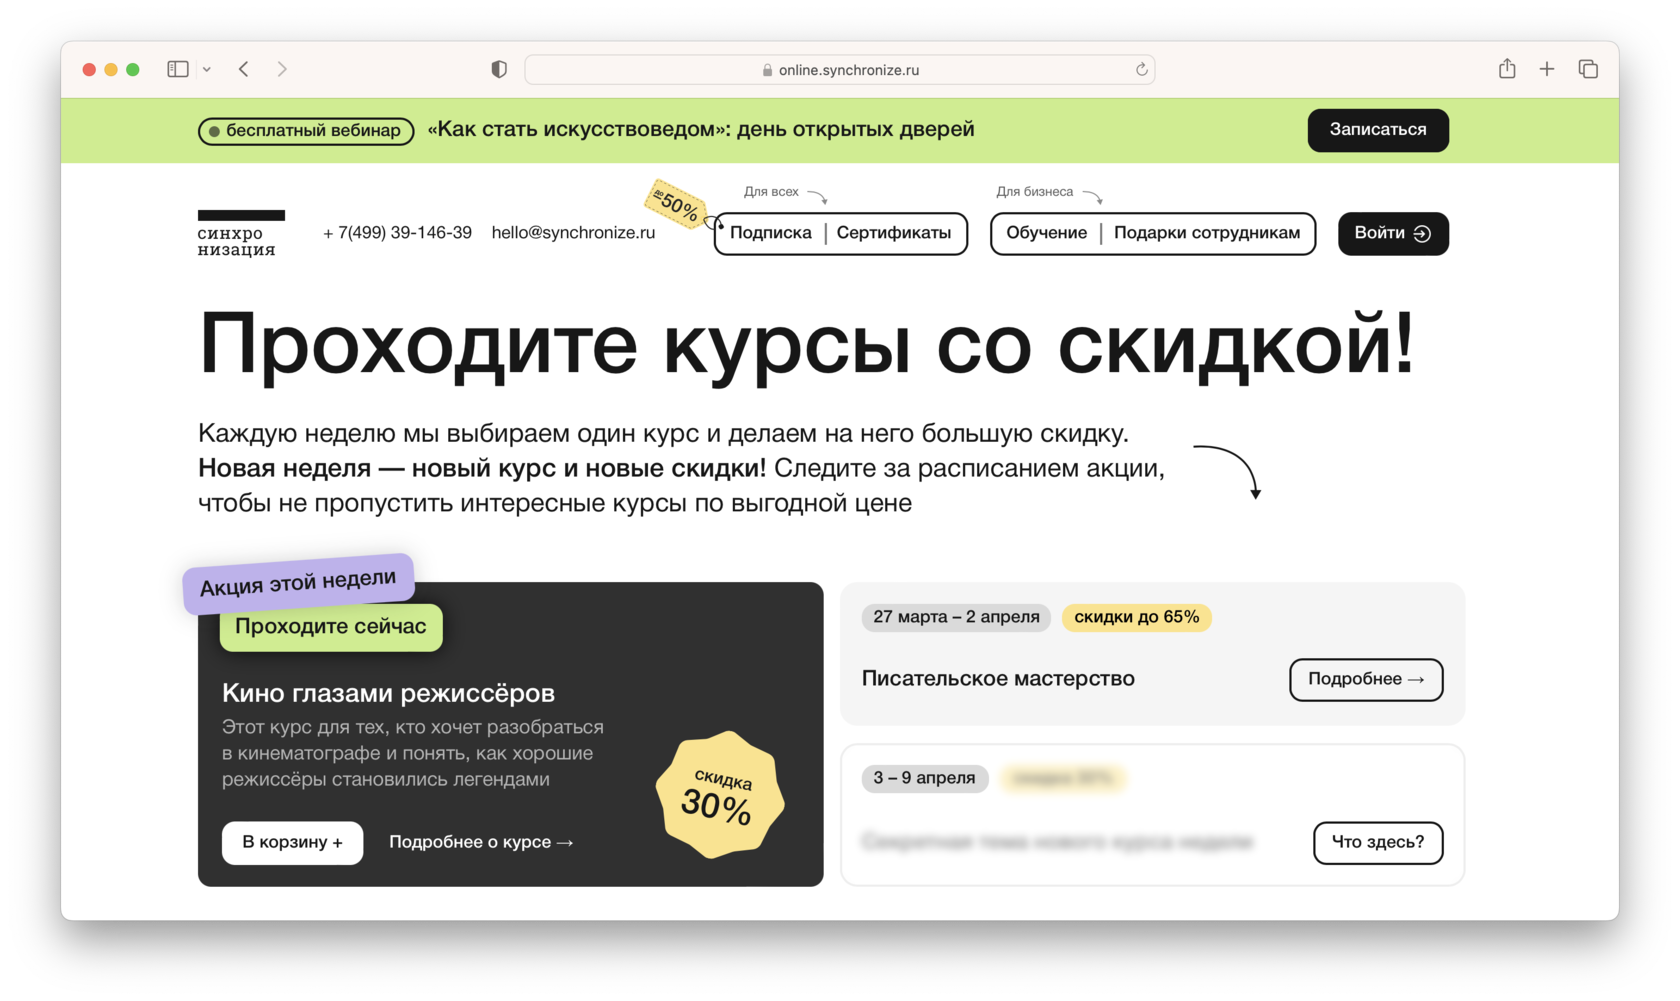Image resolution: width=1680 pixels, height=1001 pixels.
Task: Toggle the Safari sidebar icon
Action: [x=178, y=69]
